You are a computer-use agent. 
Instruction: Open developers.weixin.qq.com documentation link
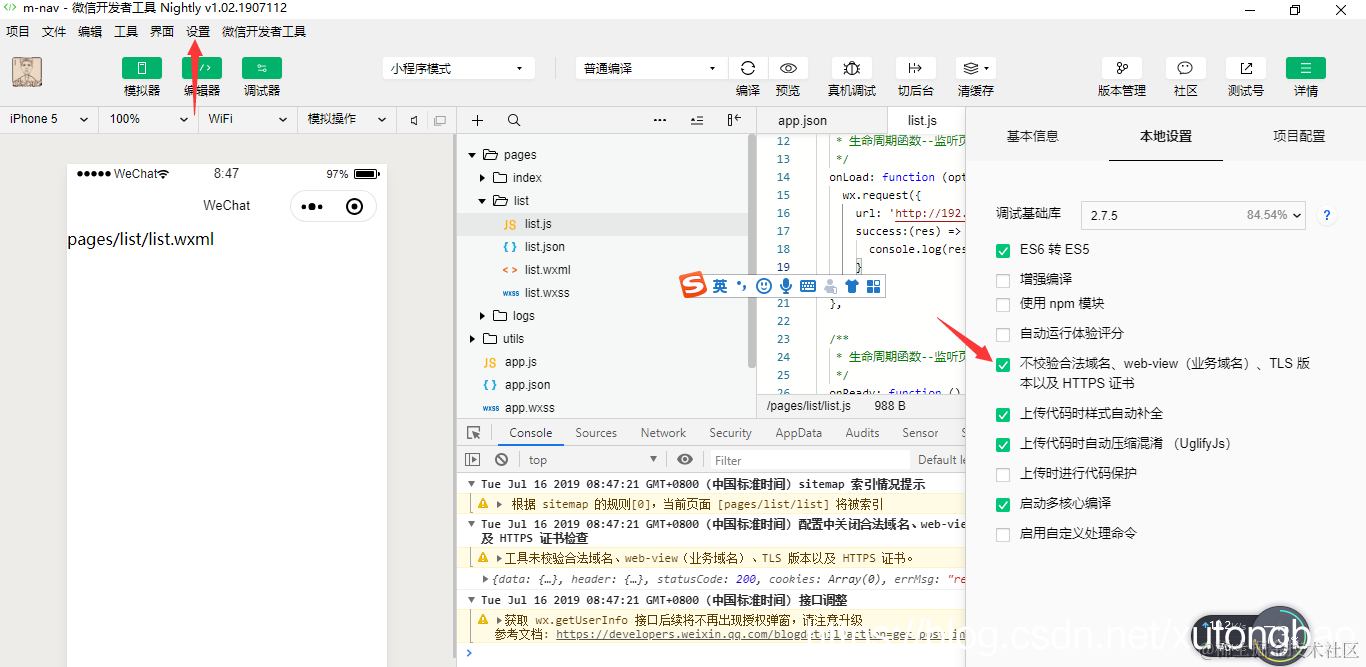click(x=760, y=634)
